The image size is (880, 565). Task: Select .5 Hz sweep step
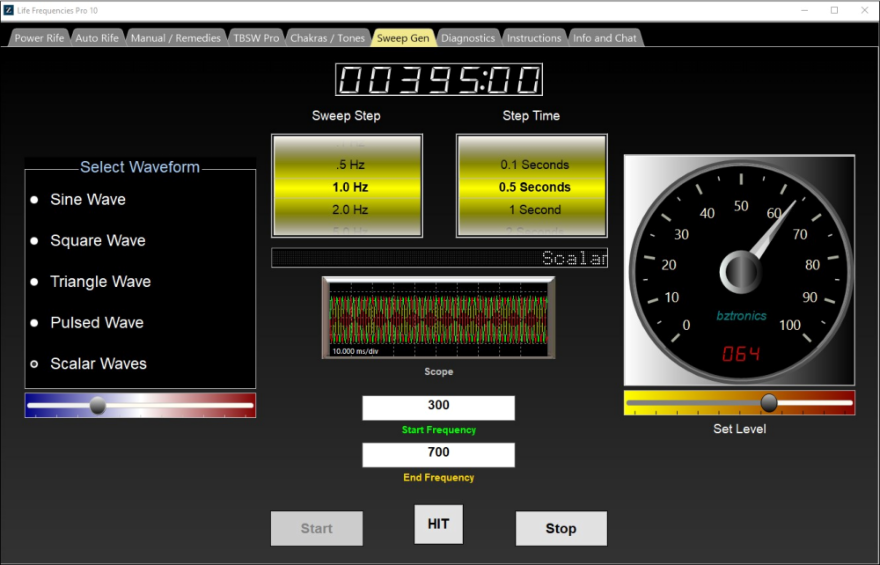347,165
